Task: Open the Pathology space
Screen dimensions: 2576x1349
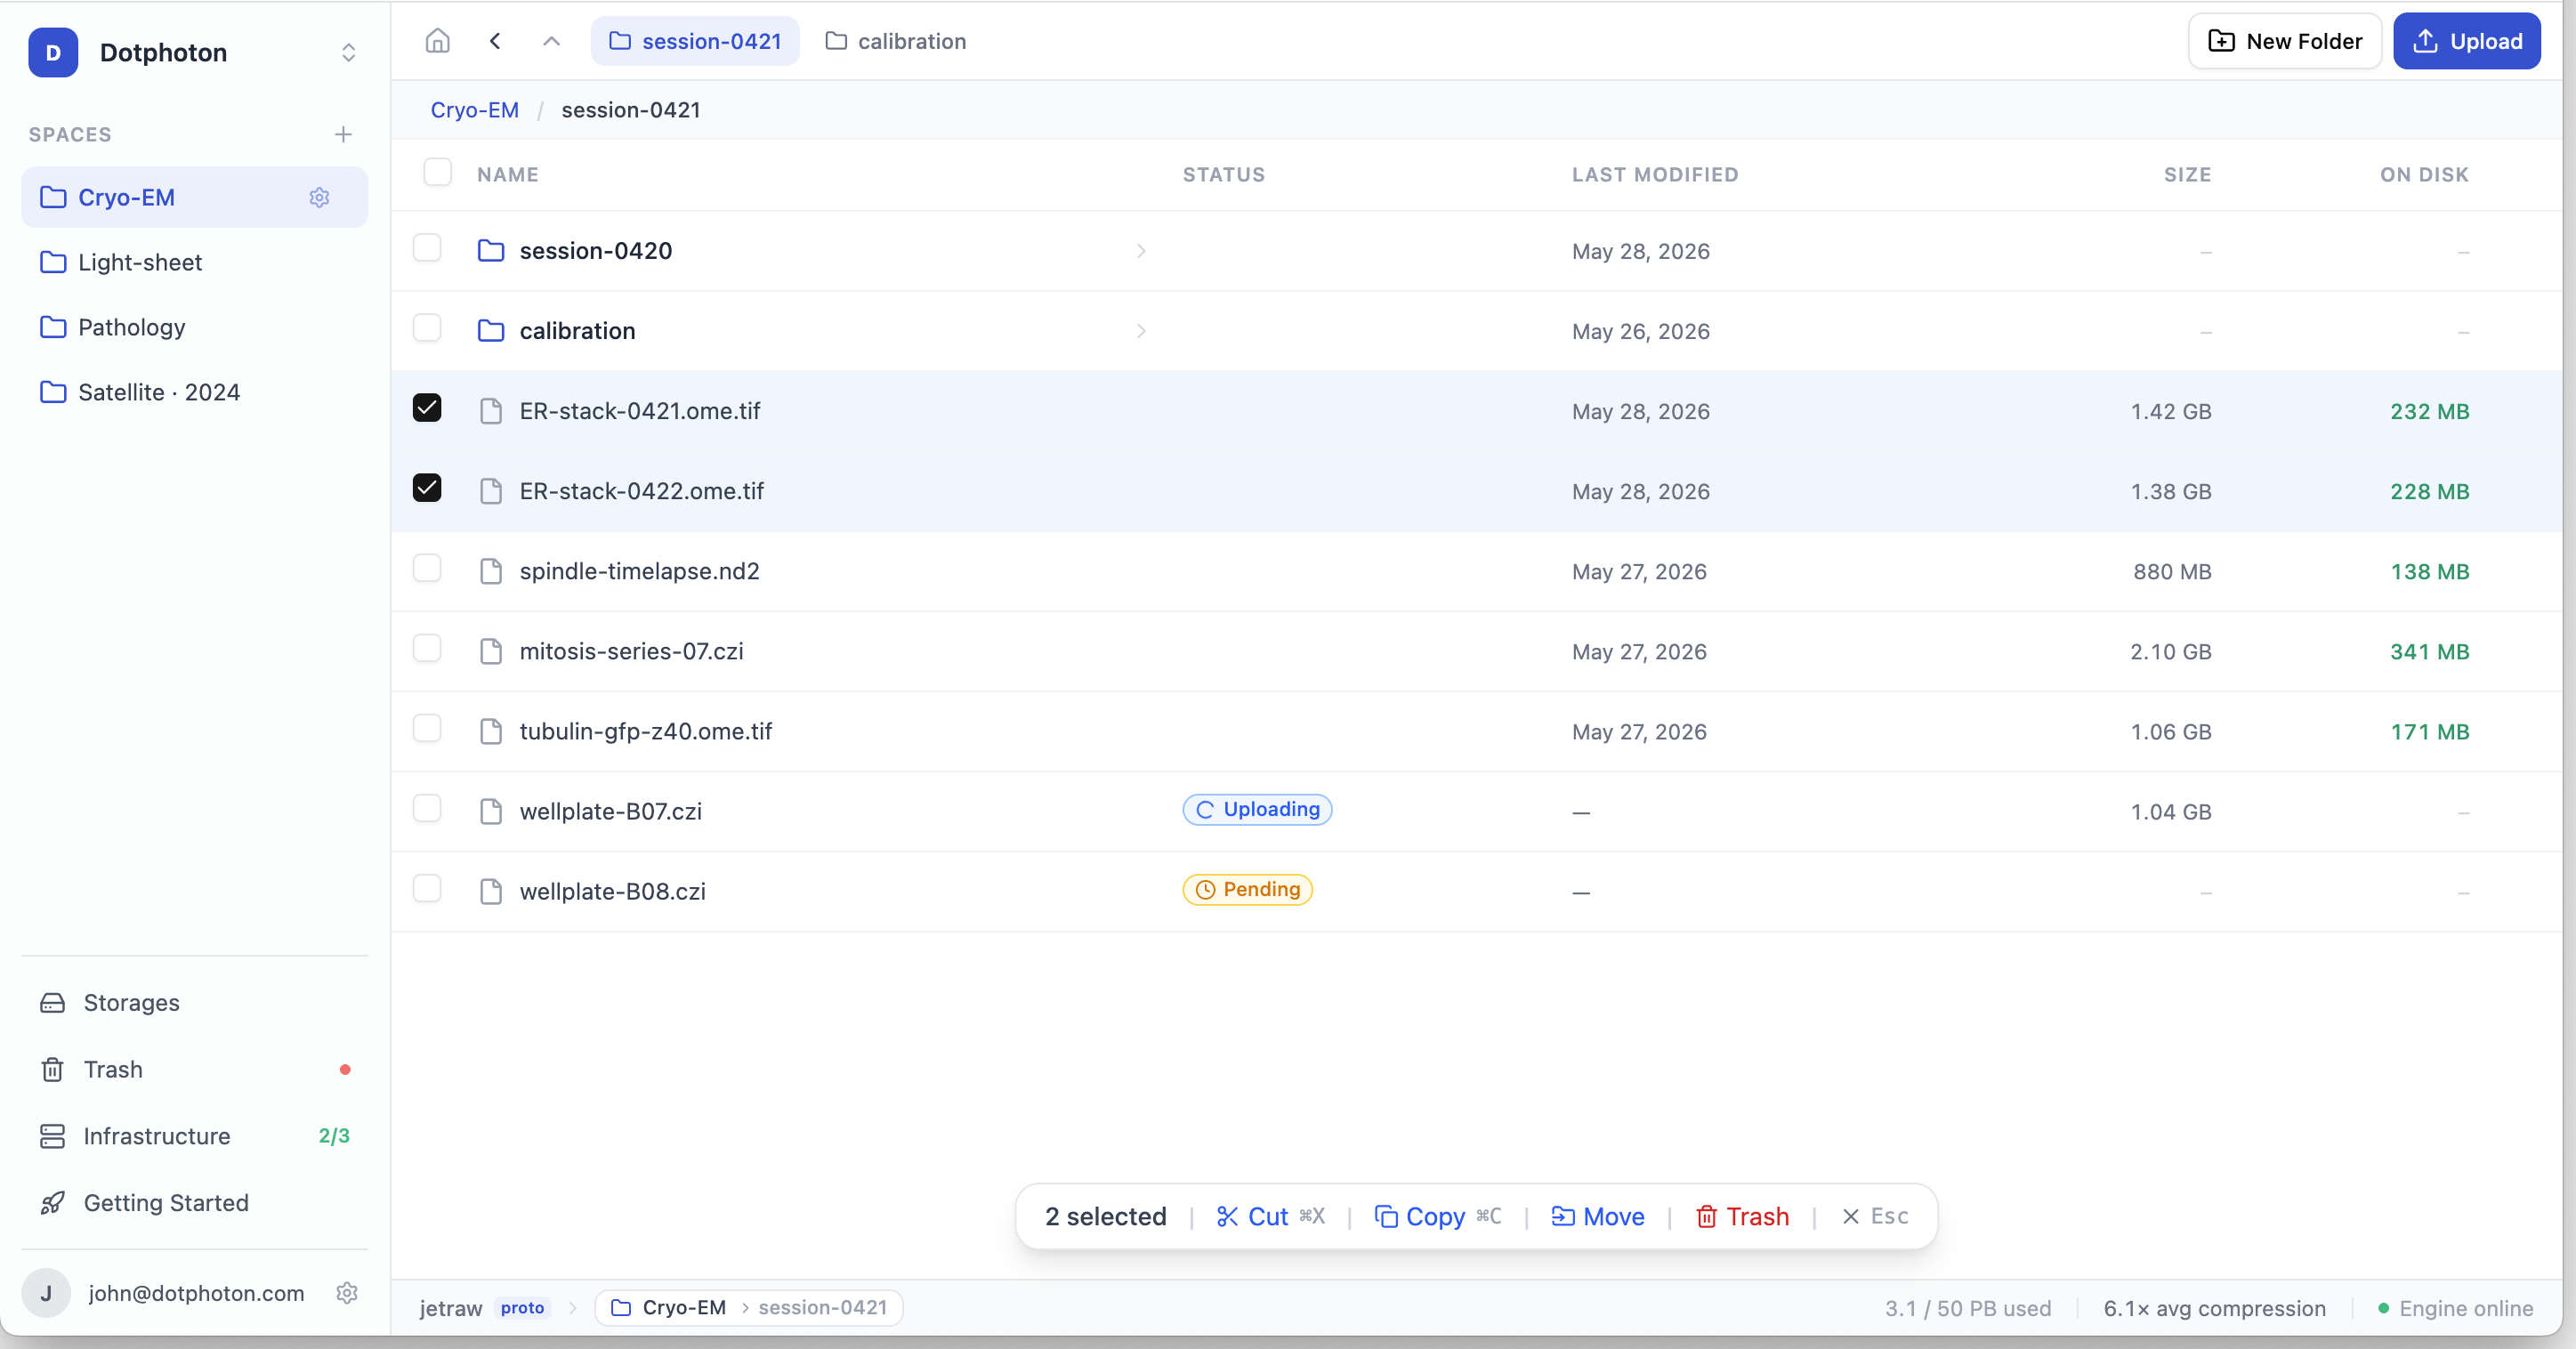Action: [194, 328]
